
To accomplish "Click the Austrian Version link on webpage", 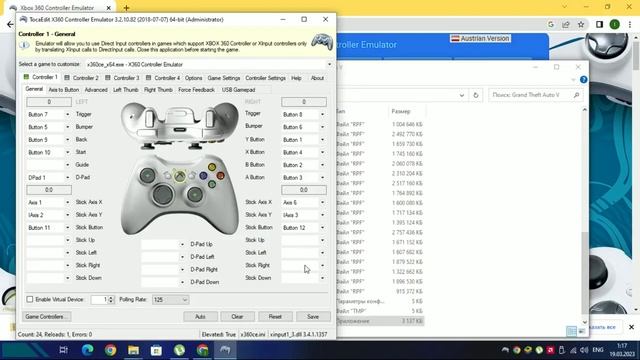I will tap(480, 38).
